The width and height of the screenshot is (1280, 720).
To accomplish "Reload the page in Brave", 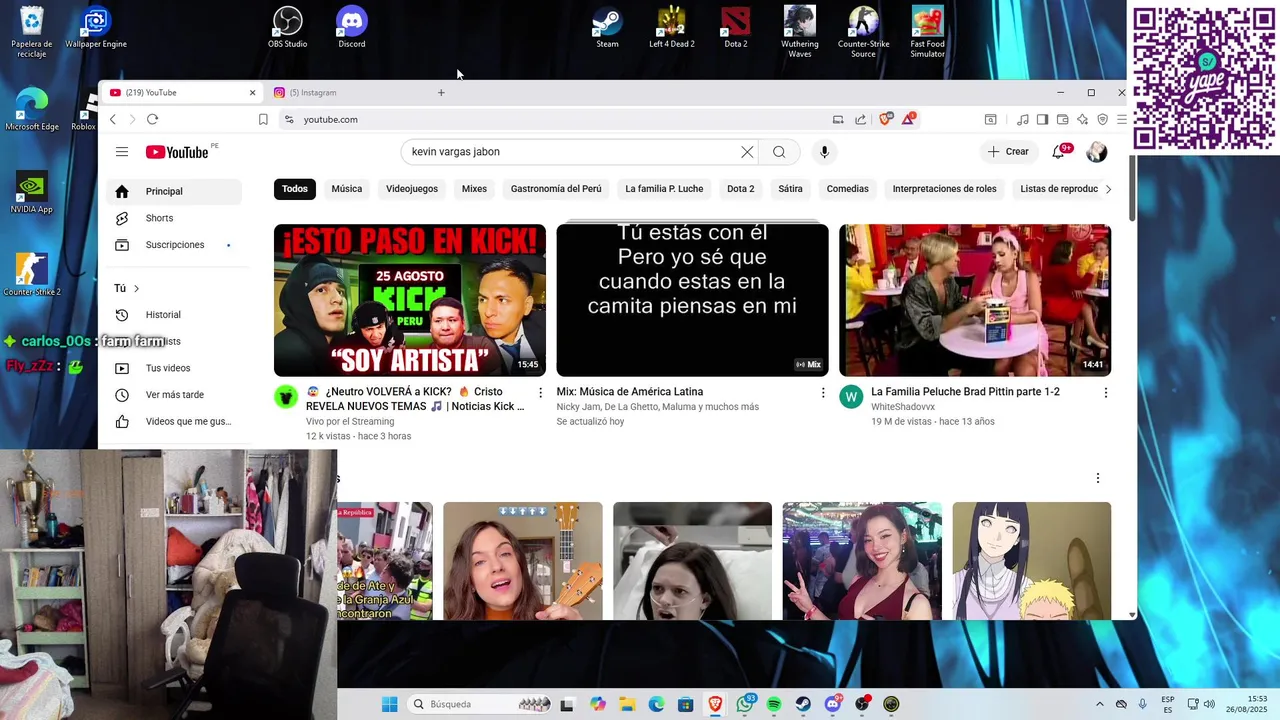I will (x=152, y=119).
